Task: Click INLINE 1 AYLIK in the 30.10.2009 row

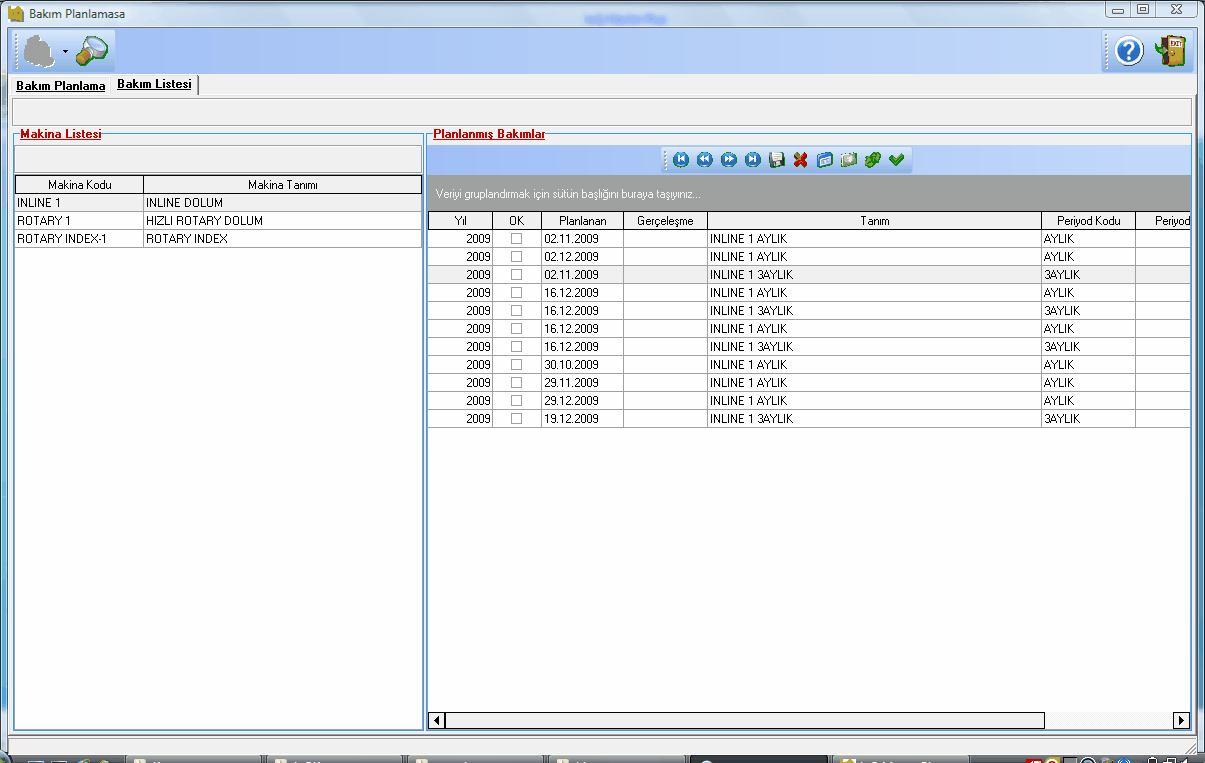Action: [x=874, y=365]
